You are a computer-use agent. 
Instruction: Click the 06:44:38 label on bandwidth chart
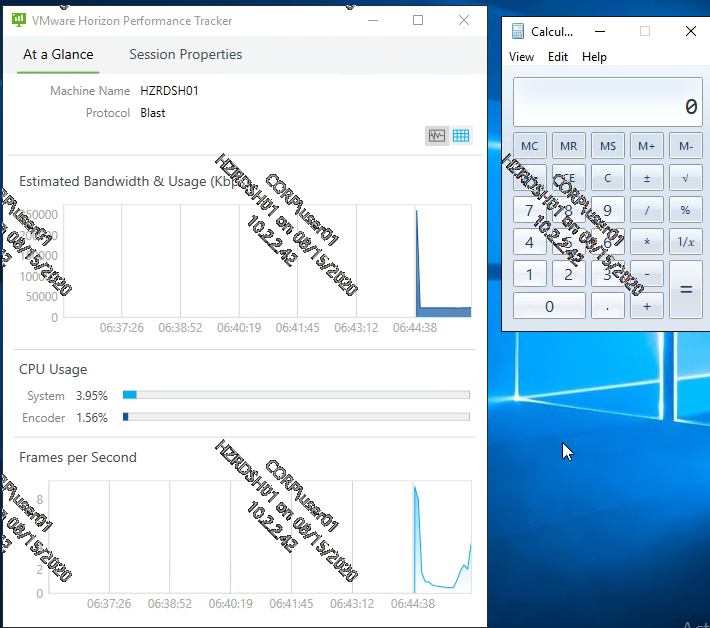click(x=415, y=327)
